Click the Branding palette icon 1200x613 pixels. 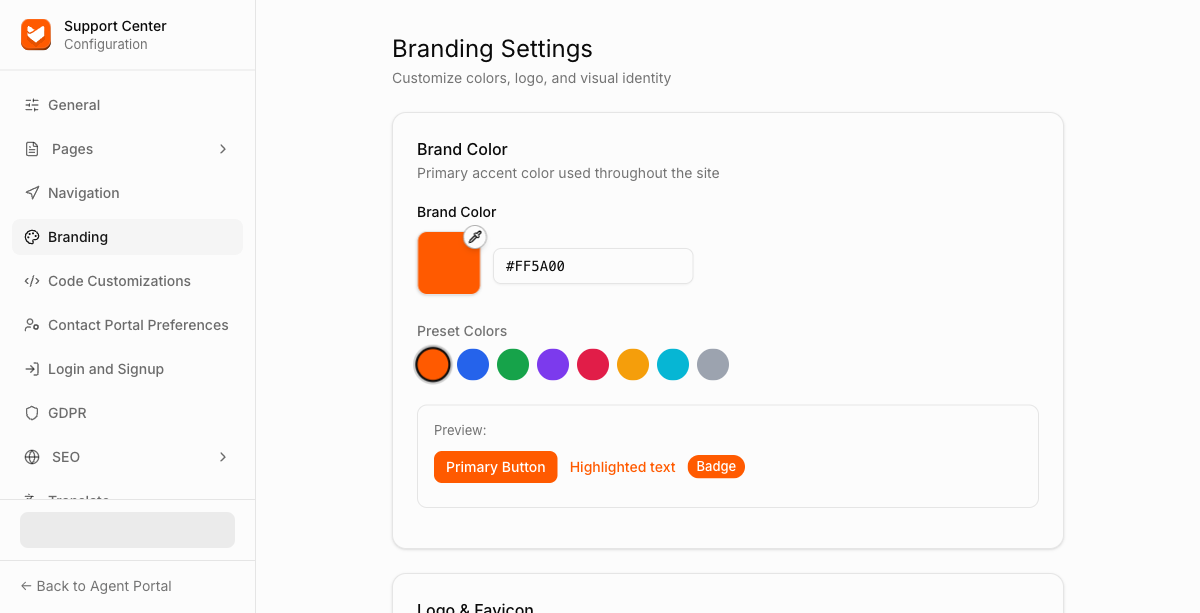pyautogui.click(x=32, y=237)
